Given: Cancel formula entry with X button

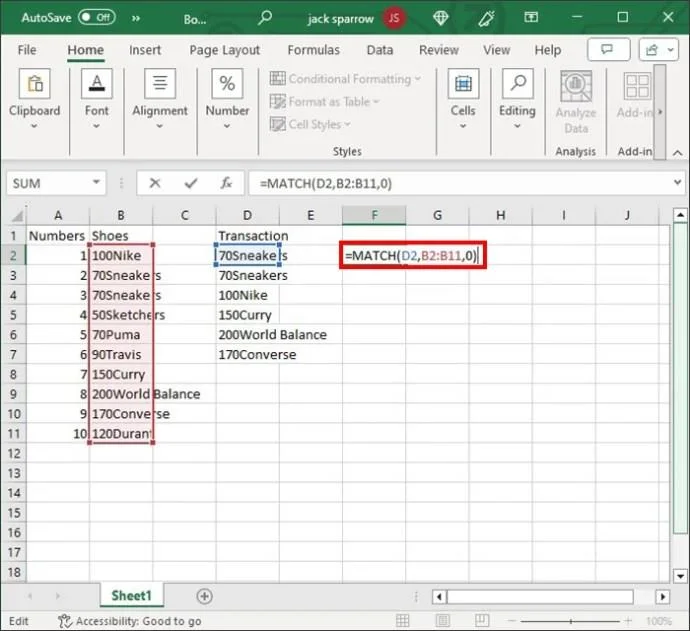Looking at the screenshot, I should (x=155, y=183).
